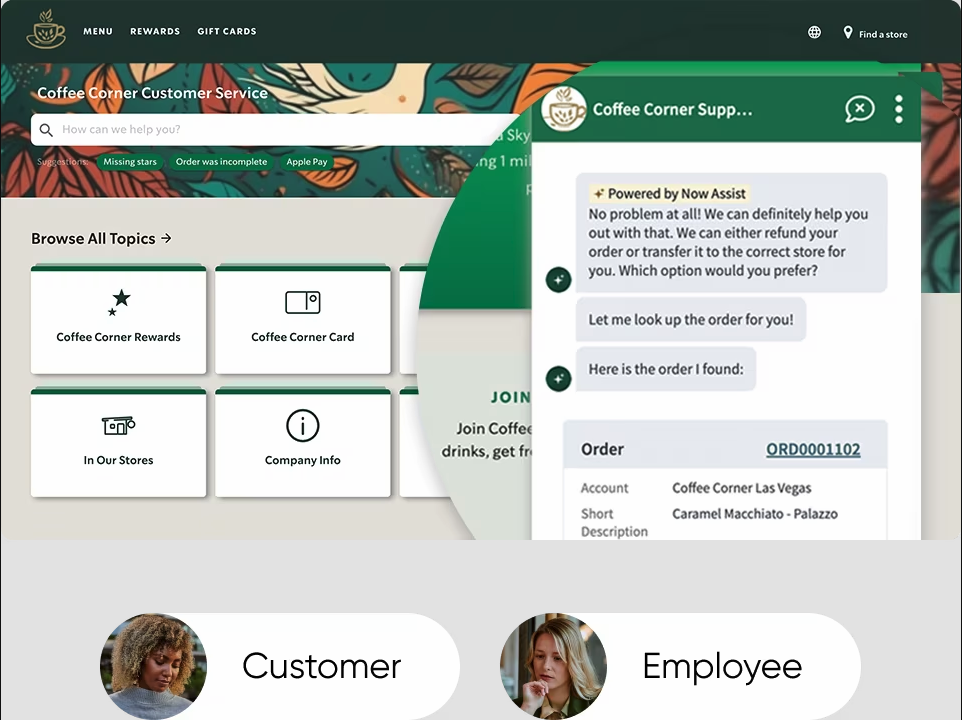Screen dimensions: 962x720
Task: Click the Let me look up the order message
Action: (691, 320)
